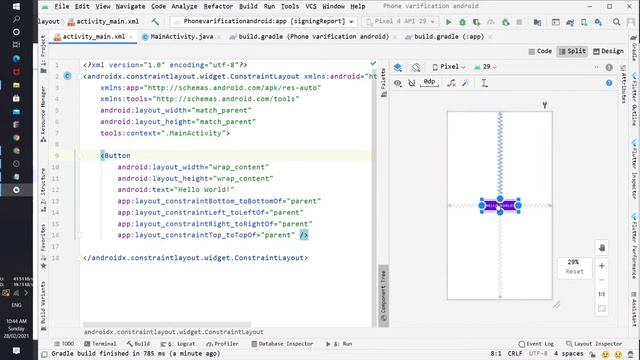Open the Refactor menu
This screenshot has width=640, height=360.
218,6
